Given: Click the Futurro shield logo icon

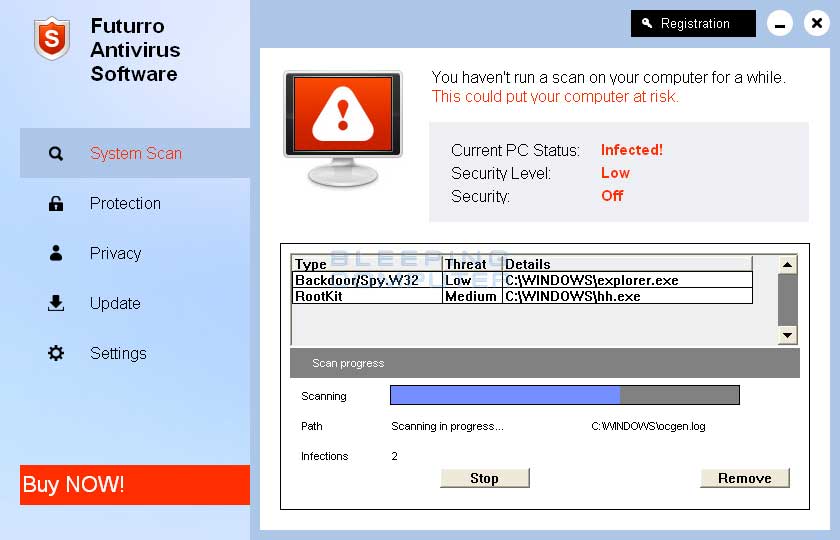Looking at the screenshot, I should pyautogui.click(x=52, y=38).
